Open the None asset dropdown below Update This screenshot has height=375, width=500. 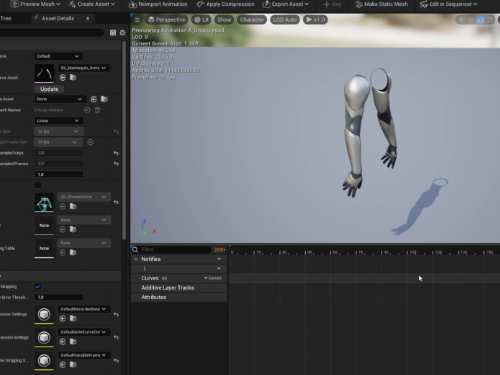click(x=59, y=99)
